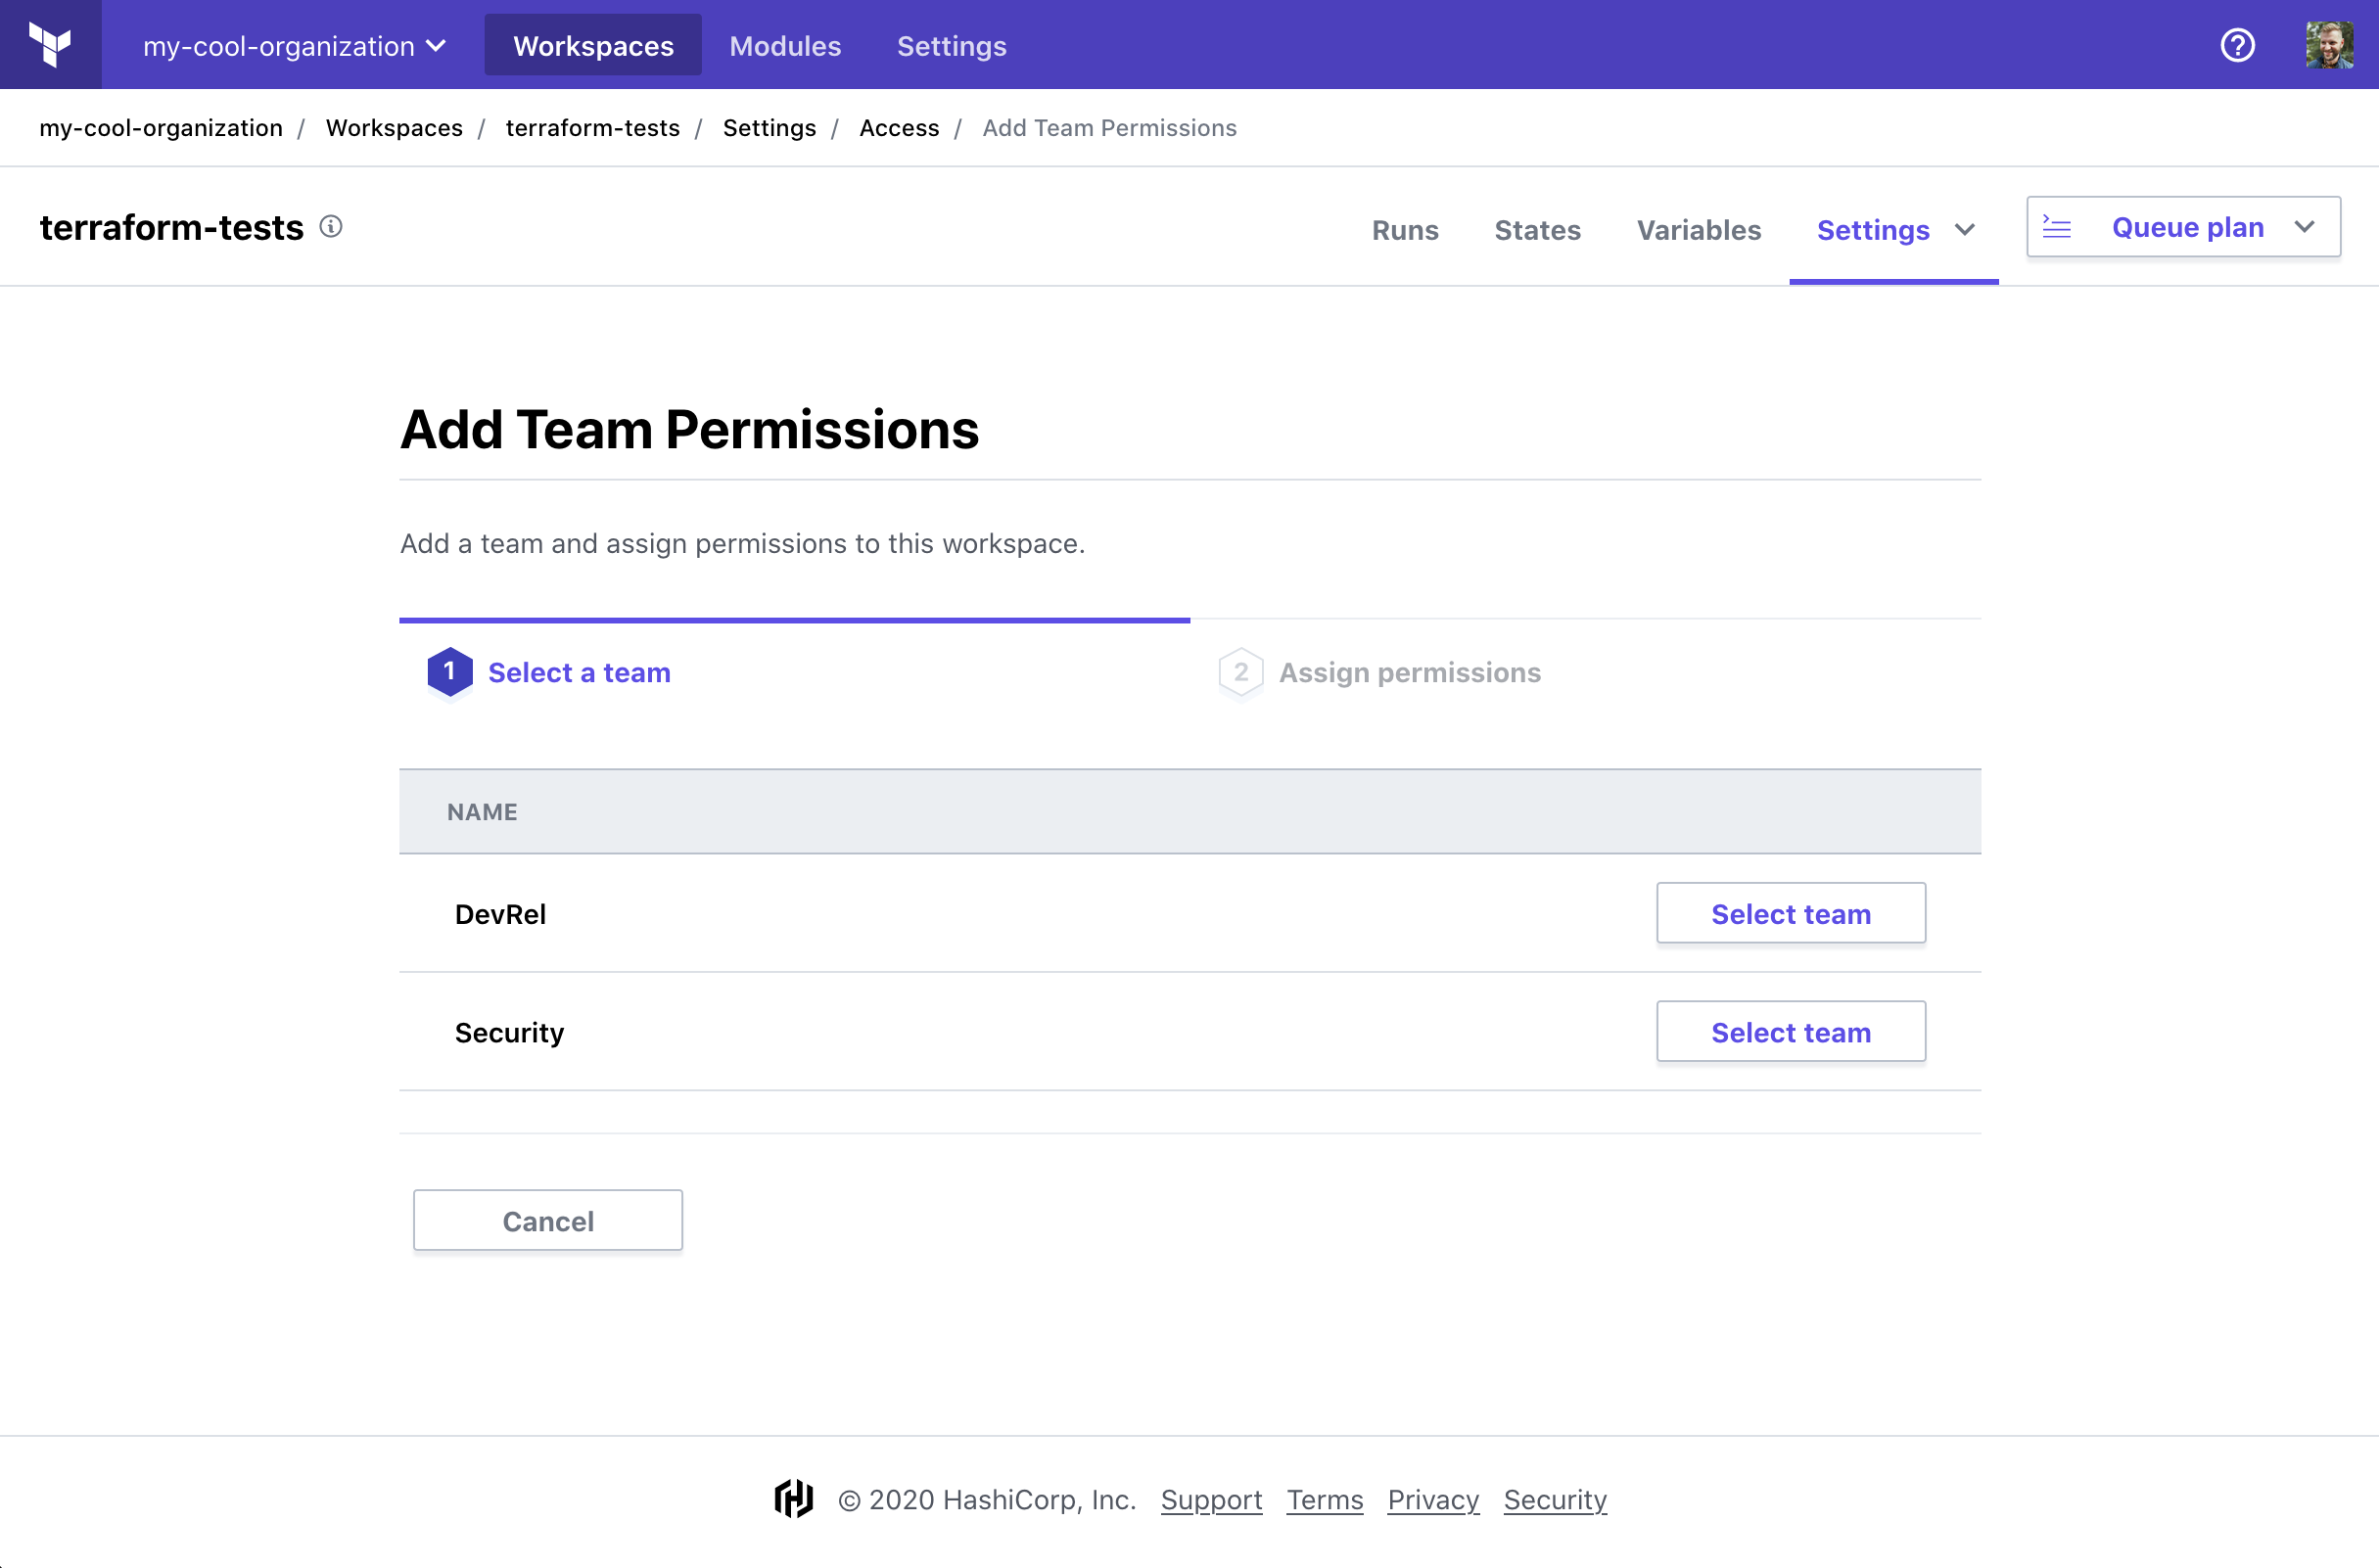Click the Queue plan button
The width and height of the screenshot is (2379, 1568).
tap(2183, 227)
